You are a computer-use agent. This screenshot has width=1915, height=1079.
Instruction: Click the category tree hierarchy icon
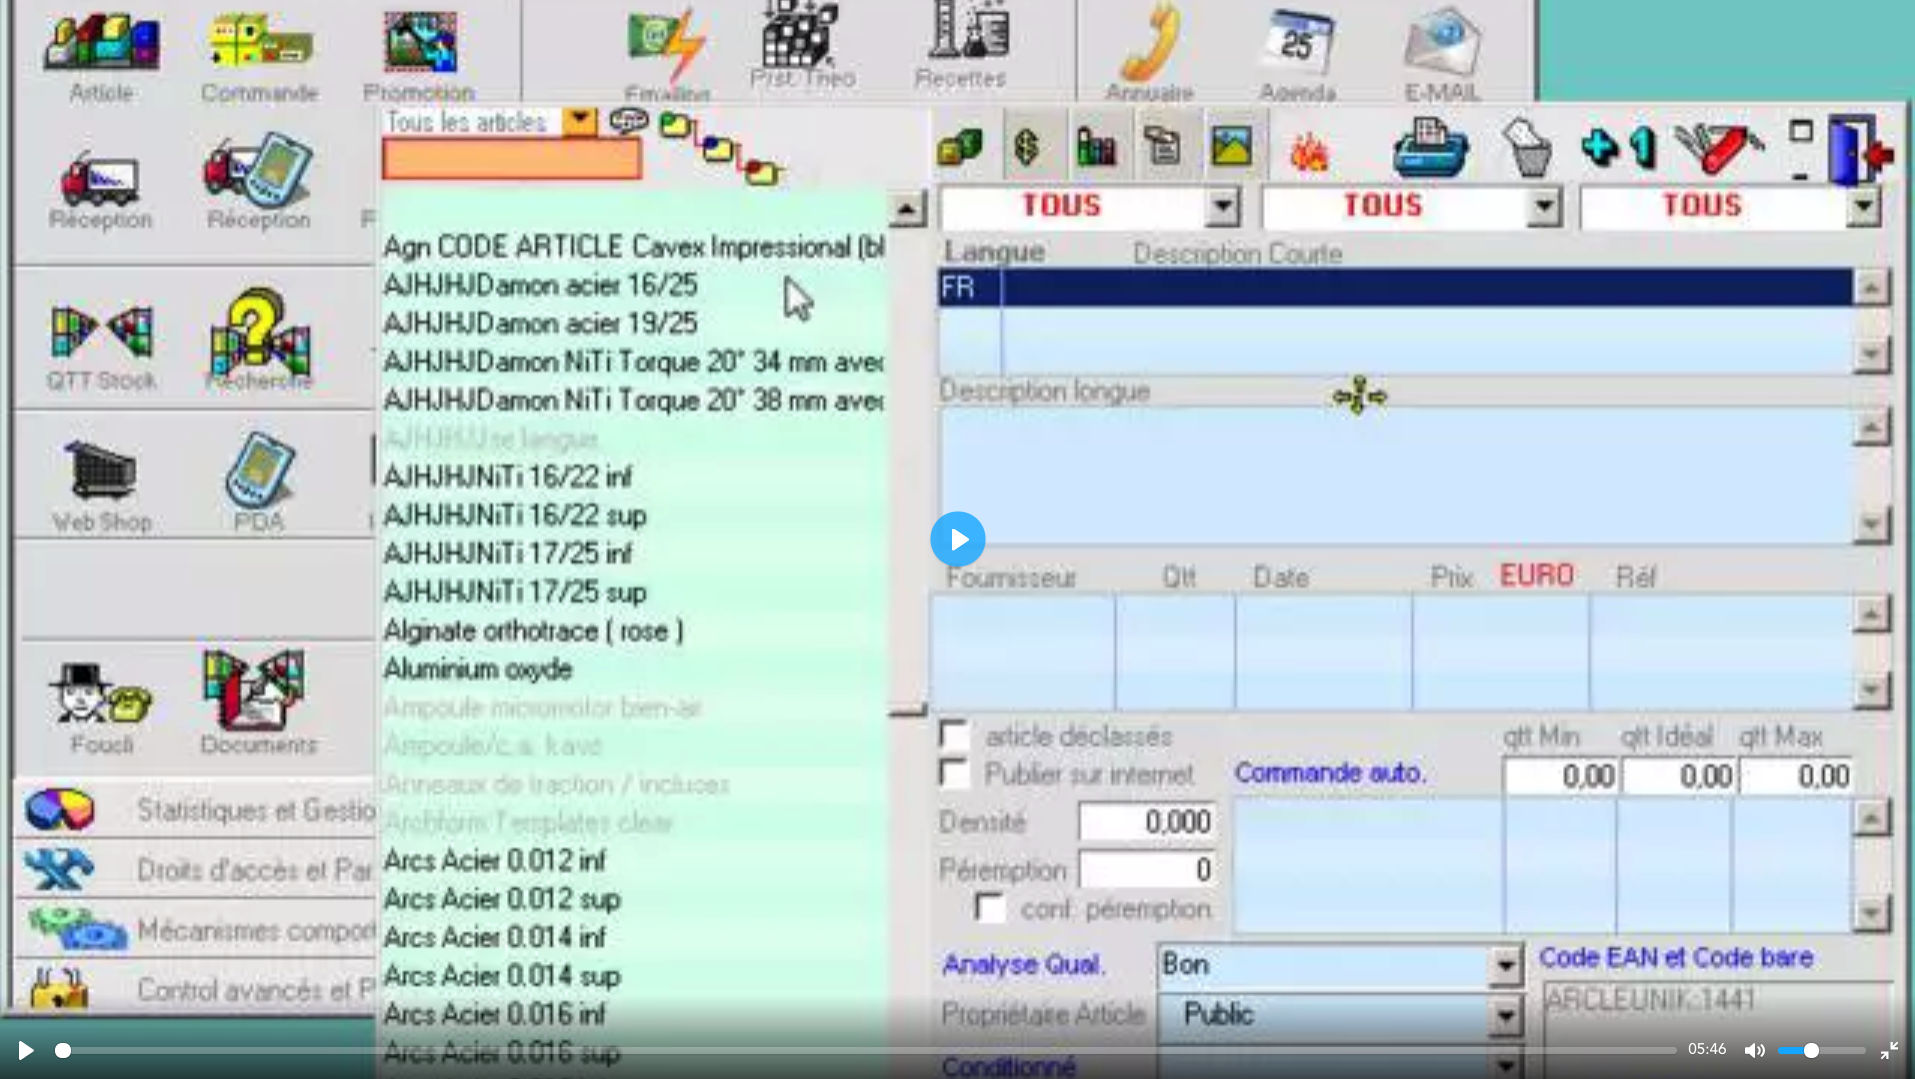[x=720, y=150]
